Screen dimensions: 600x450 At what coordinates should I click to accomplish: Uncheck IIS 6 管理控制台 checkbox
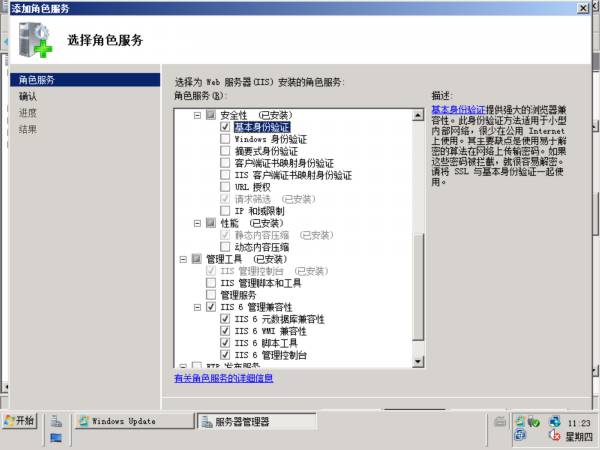click(x=225, y=355)
